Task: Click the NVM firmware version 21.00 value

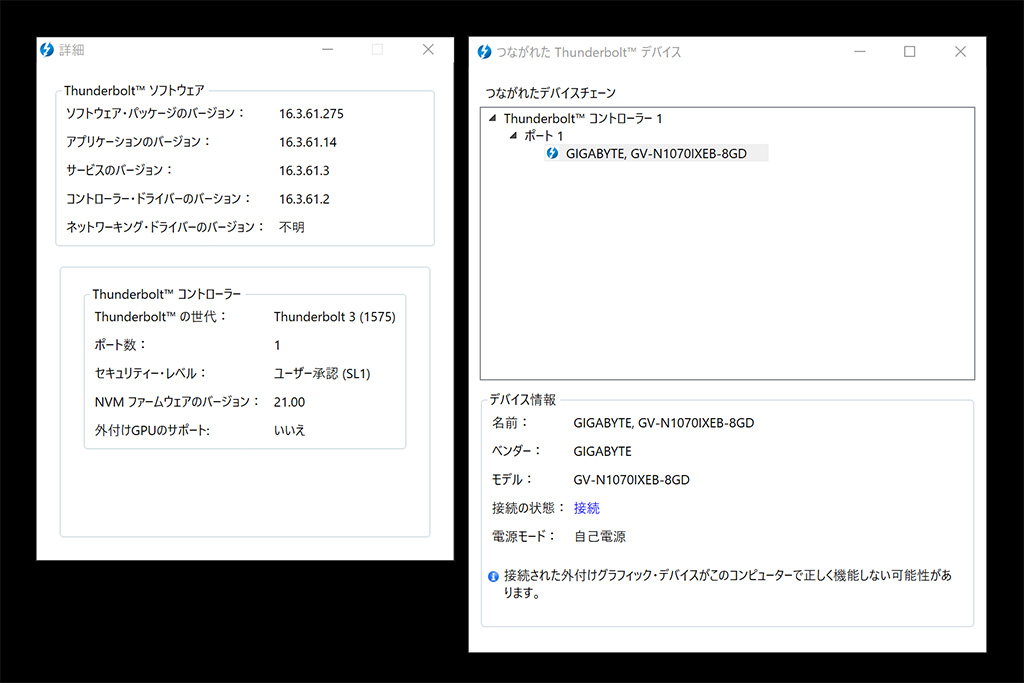Action: pyautogui.click(x=289, y=402)
